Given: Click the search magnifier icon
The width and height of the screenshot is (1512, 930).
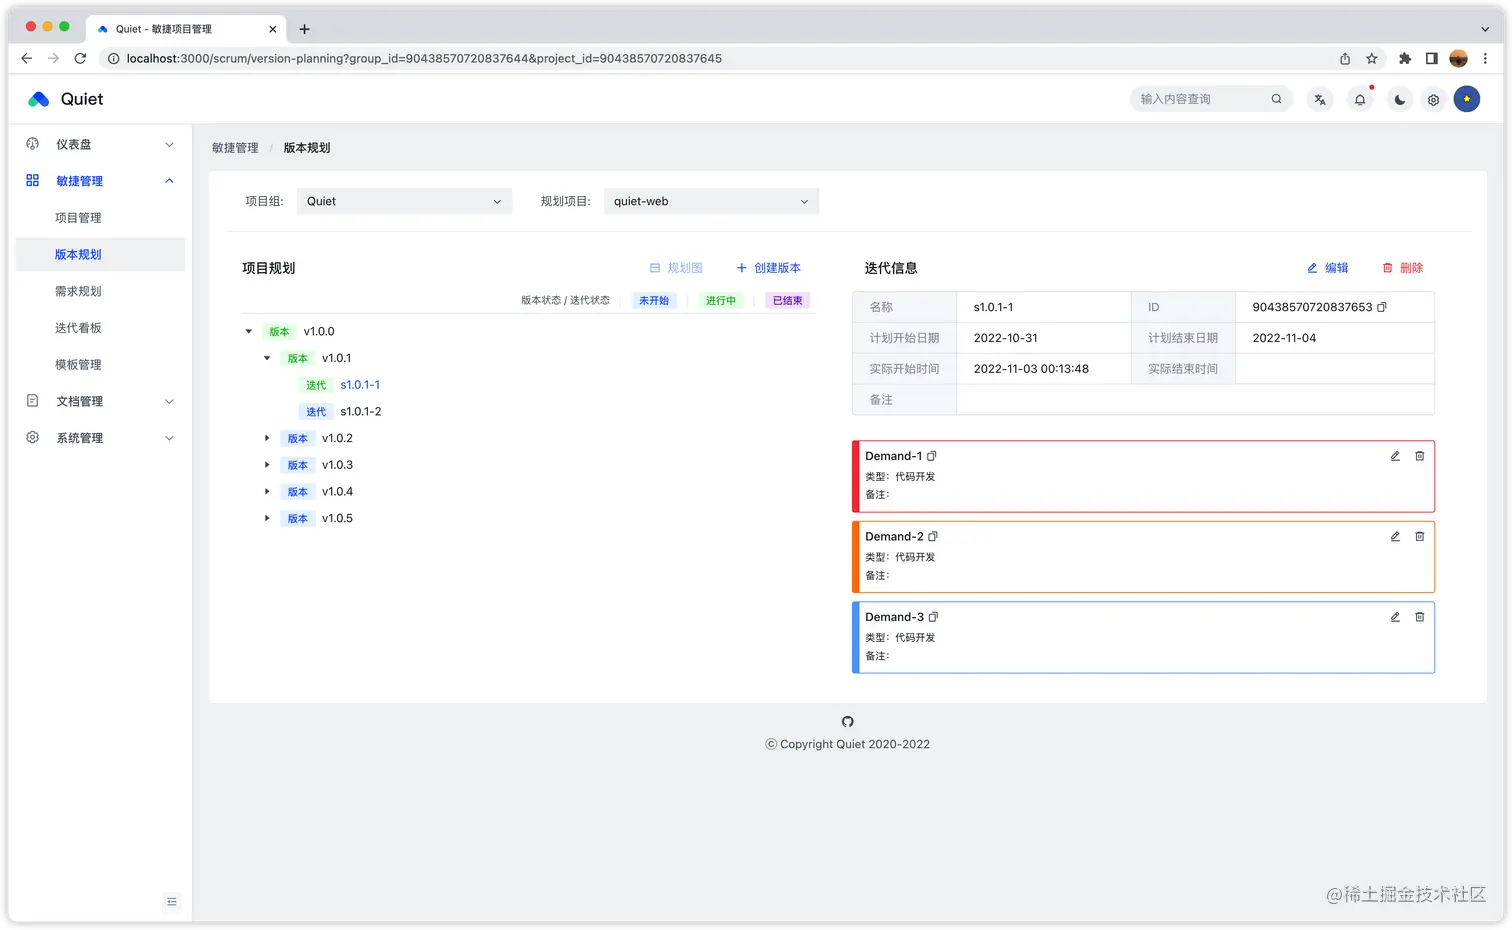Looking at the screenshot, I should click(x=1276, y=99).
